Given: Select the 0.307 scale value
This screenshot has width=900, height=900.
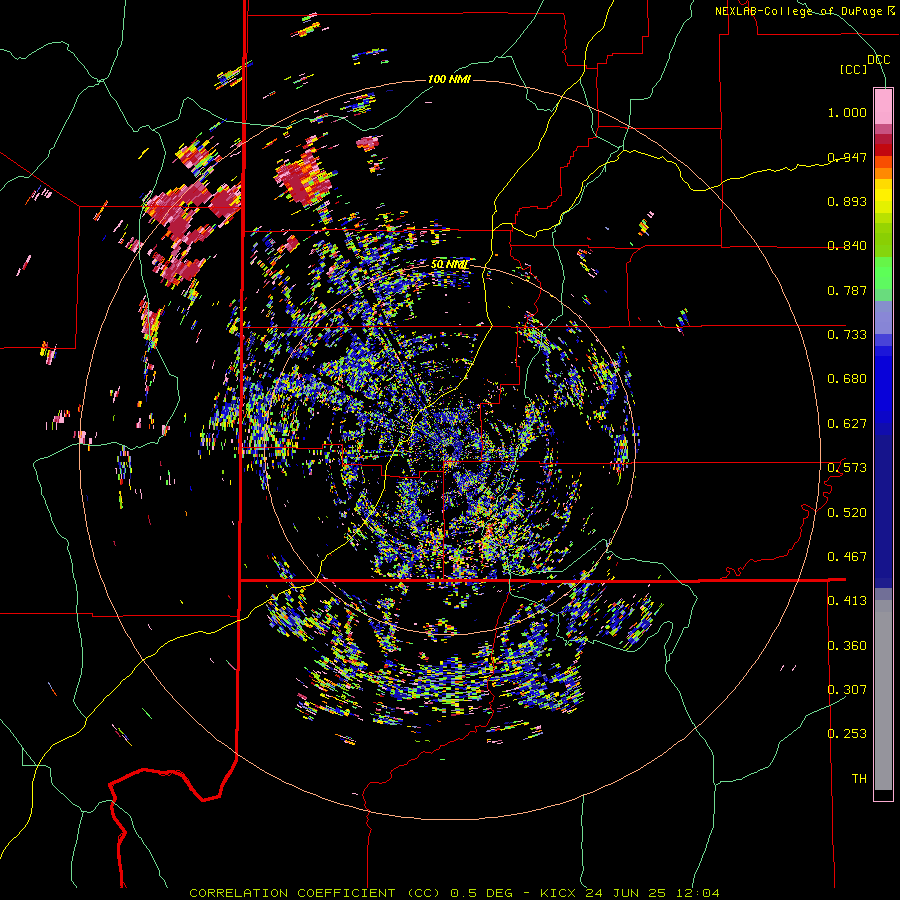Looking at the screenshot, I should (x=847, y=689).
